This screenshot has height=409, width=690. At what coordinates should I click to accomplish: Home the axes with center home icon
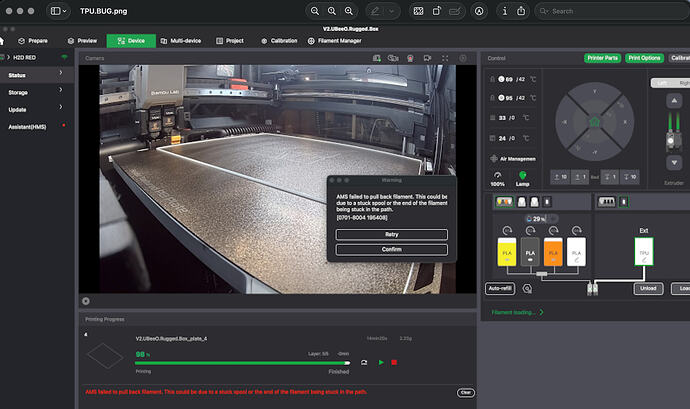[x=595, y=122]
